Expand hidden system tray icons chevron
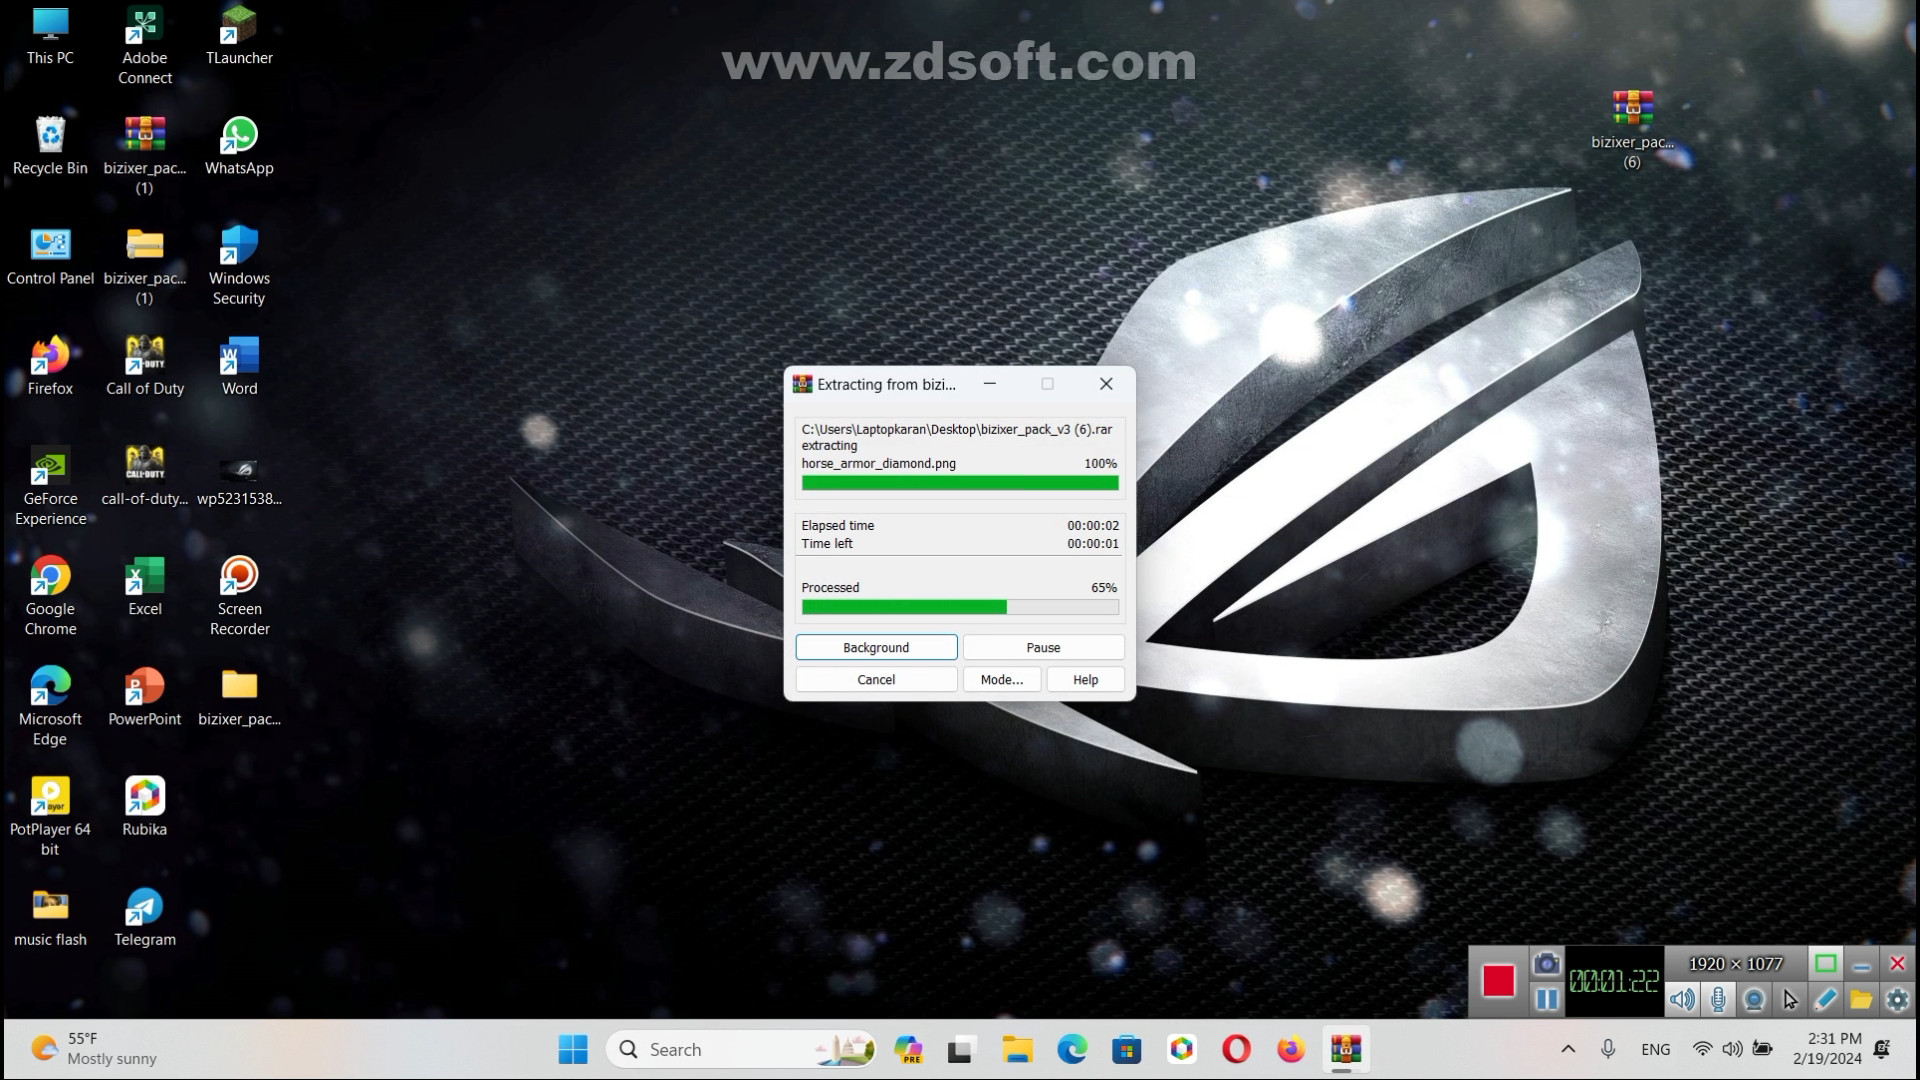Screen dimensions: 1920x1080 coord(1568,1049)
